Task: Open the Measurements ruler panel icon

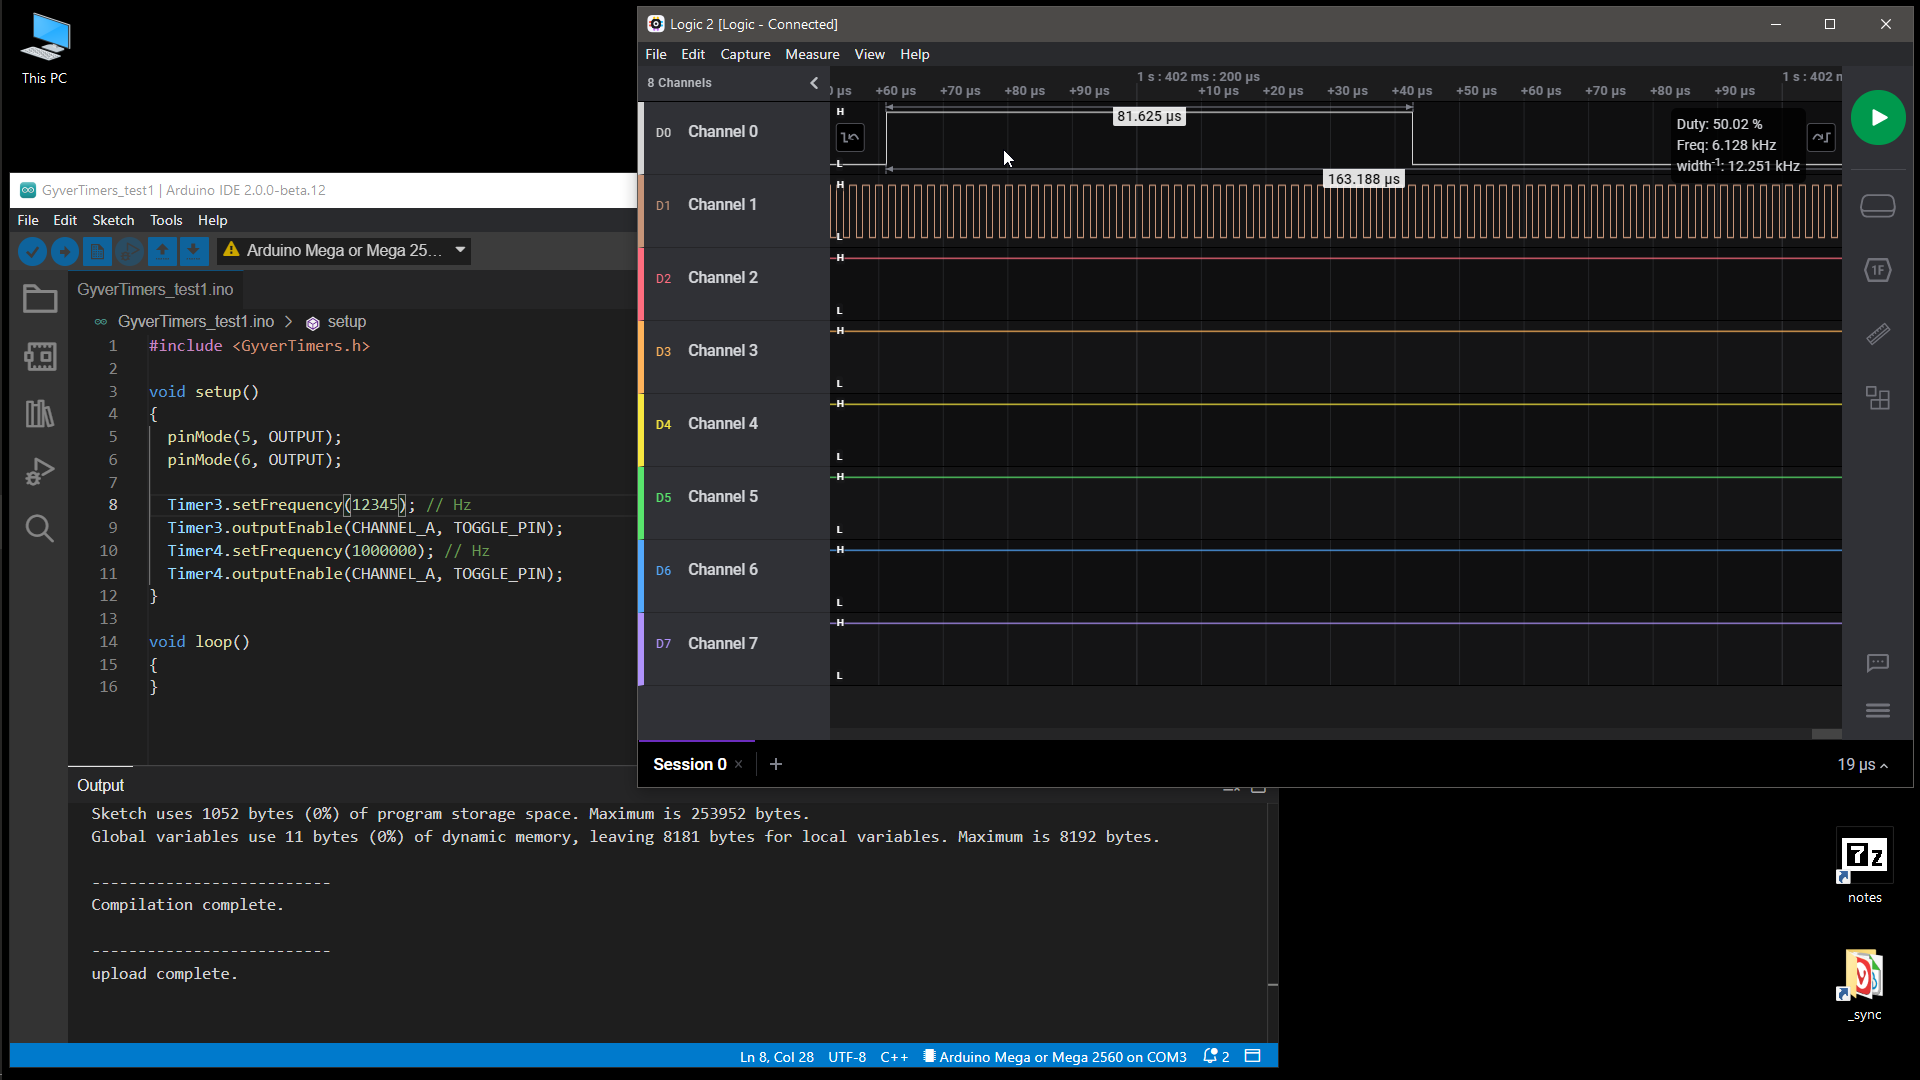Action: tap(1877, 334)
